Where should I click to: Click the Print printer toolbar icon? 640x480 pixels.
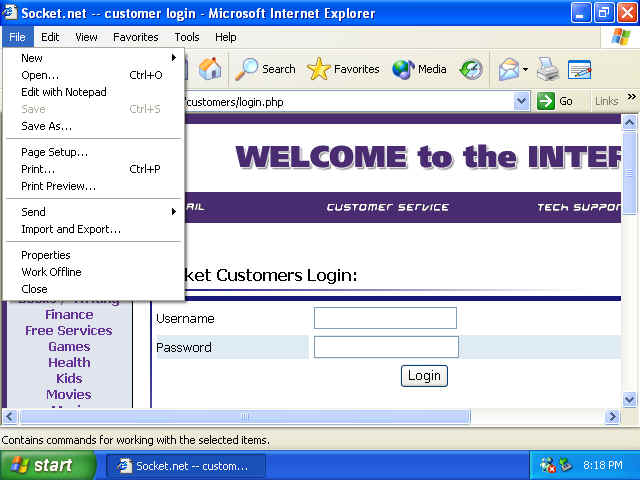coord(548,69)
